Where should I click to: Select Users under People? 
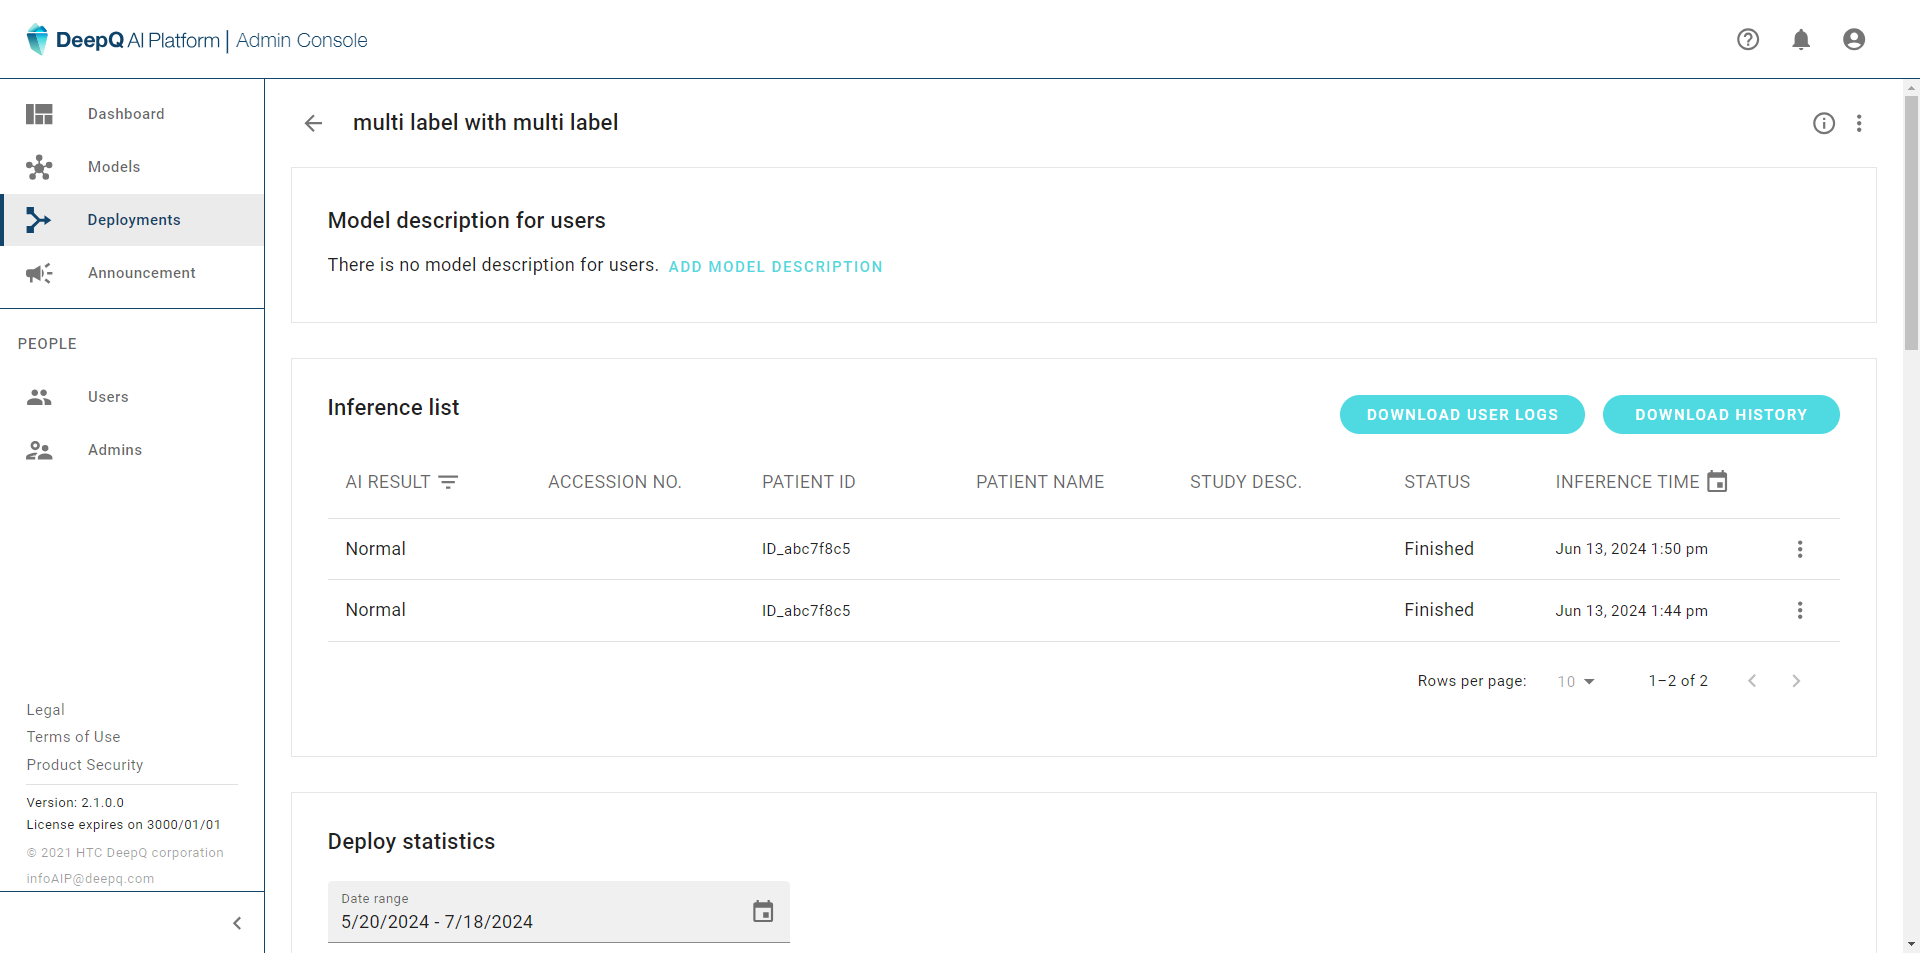coord(107,397)
